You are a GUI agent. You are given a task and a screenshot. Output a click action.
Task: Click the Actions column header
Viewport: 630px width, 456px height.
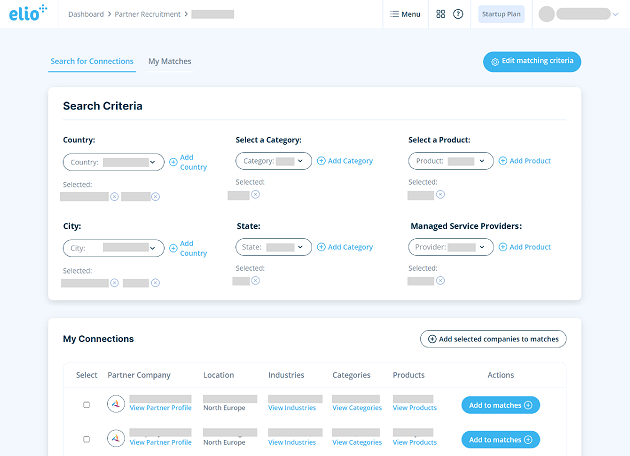pos(501,375)
